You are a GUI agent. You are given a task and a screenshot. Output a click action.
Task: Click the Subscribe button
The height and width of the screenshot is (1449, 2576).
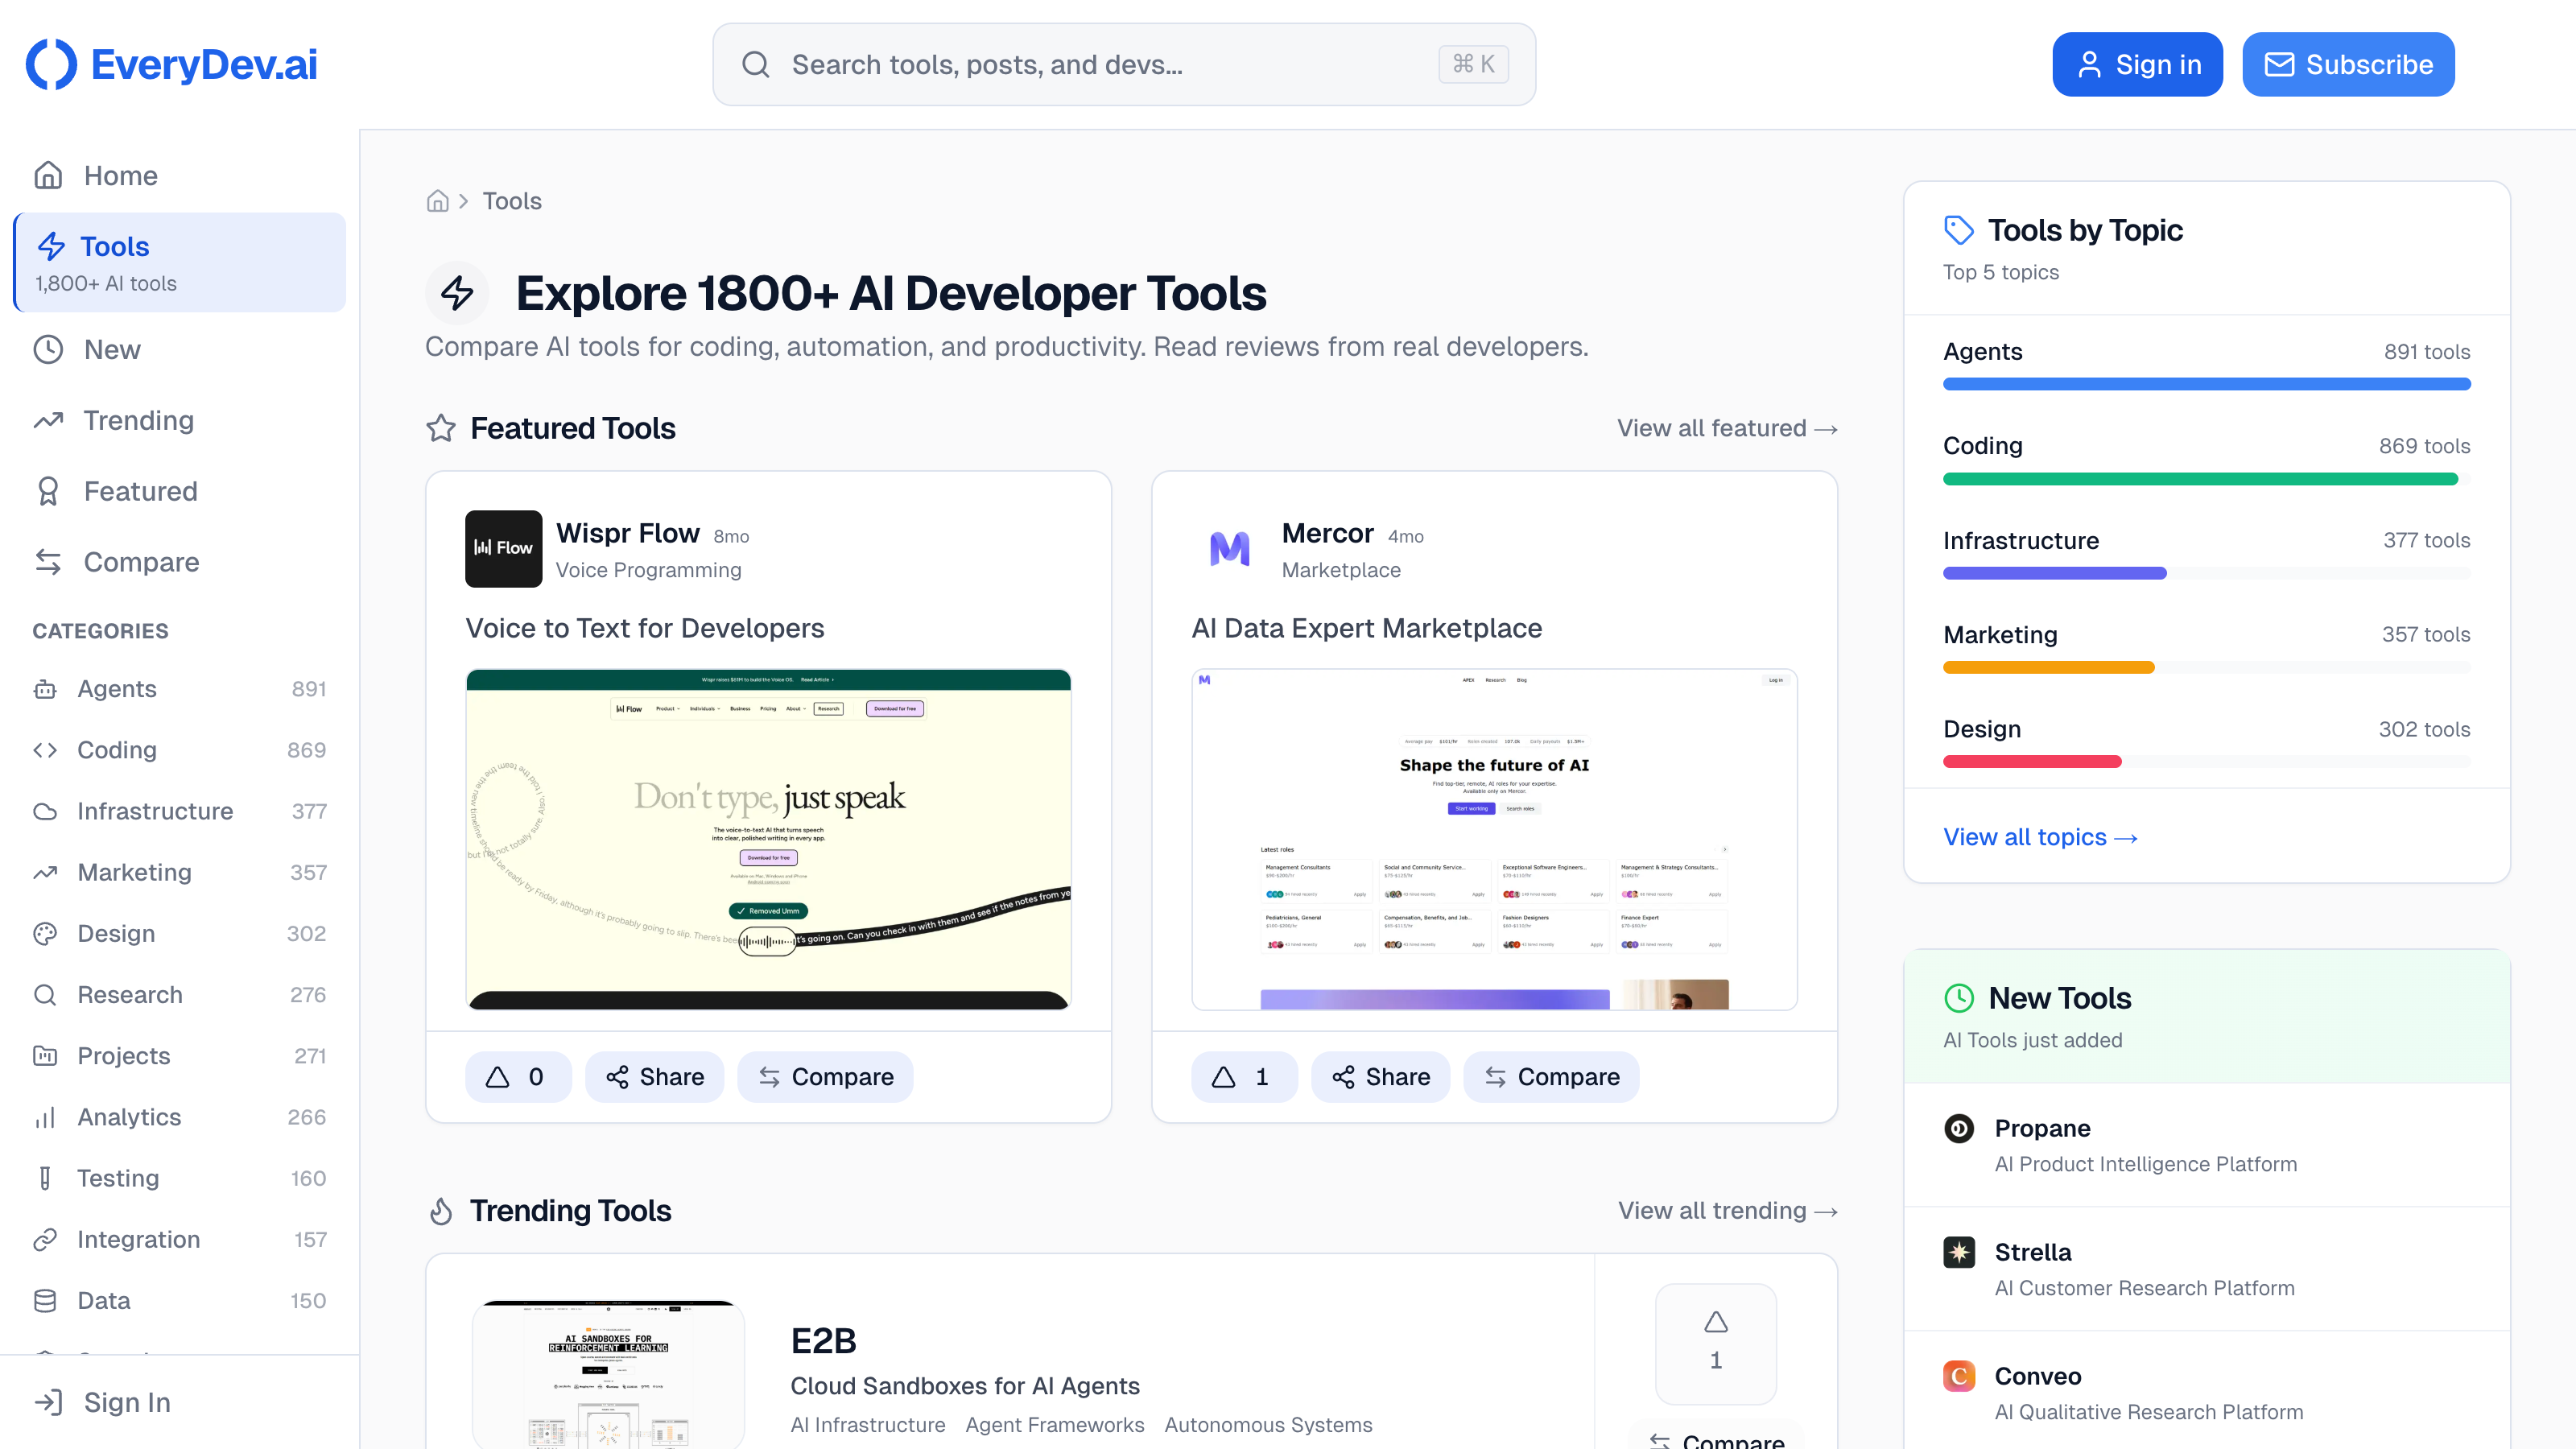click(x=2348, y=63)
